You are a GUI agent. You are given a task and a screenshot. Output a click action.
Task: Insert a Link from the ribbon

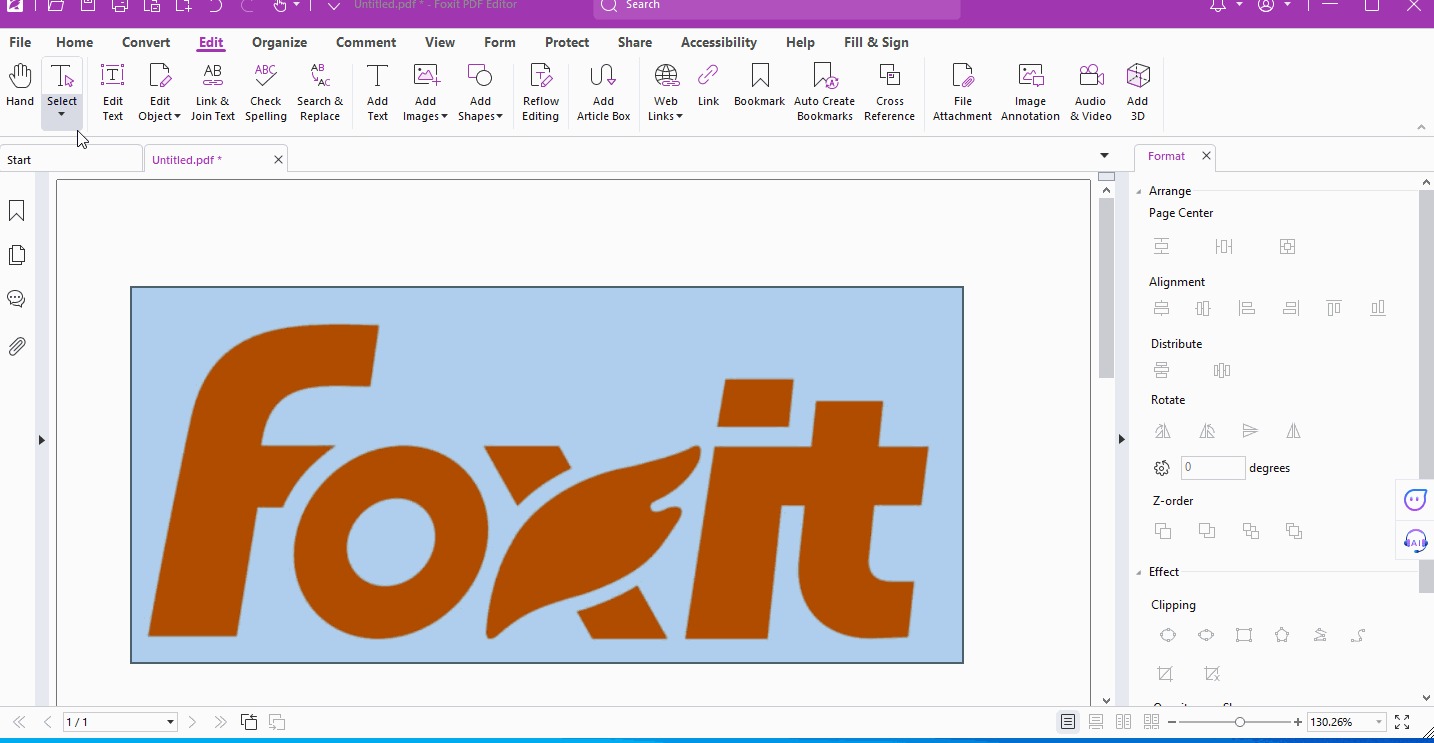pos(708,86)
